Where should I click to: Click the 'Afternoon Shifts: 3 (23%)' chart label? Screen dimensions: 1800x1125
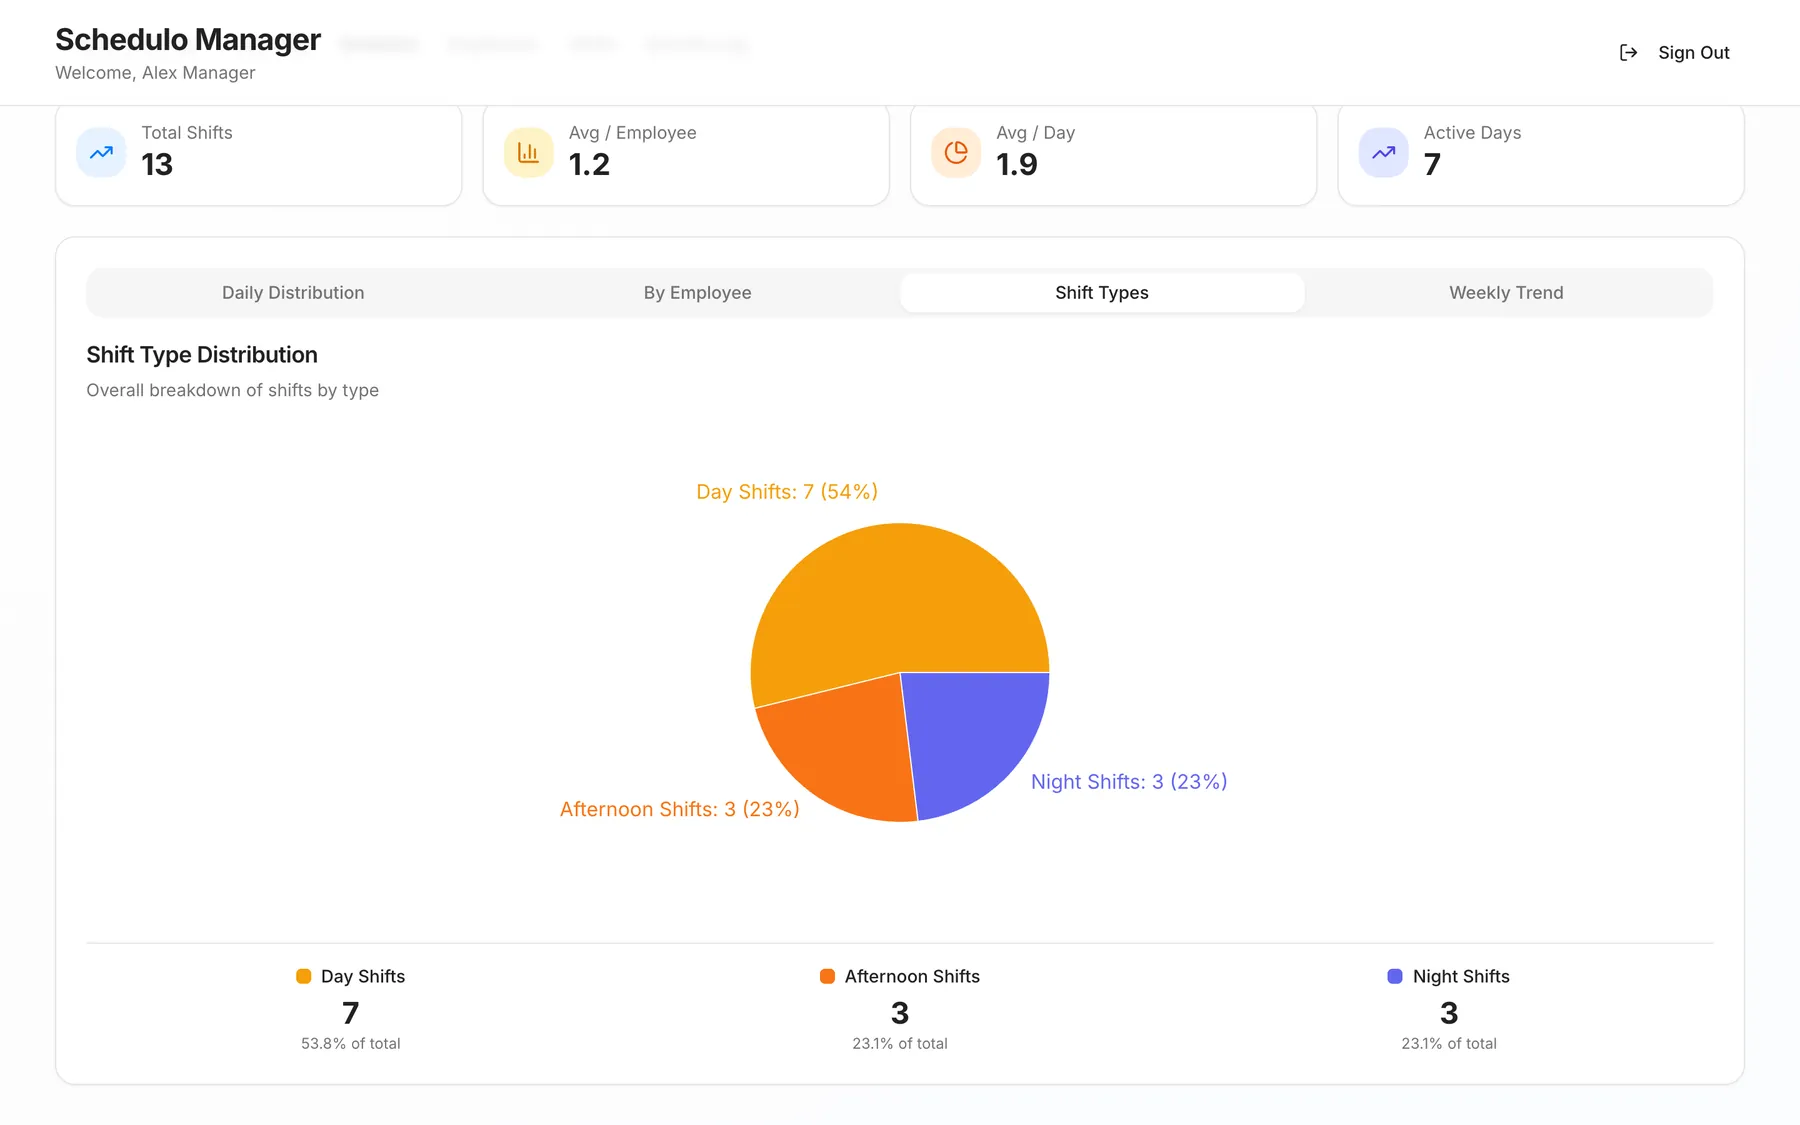[680, 809]
